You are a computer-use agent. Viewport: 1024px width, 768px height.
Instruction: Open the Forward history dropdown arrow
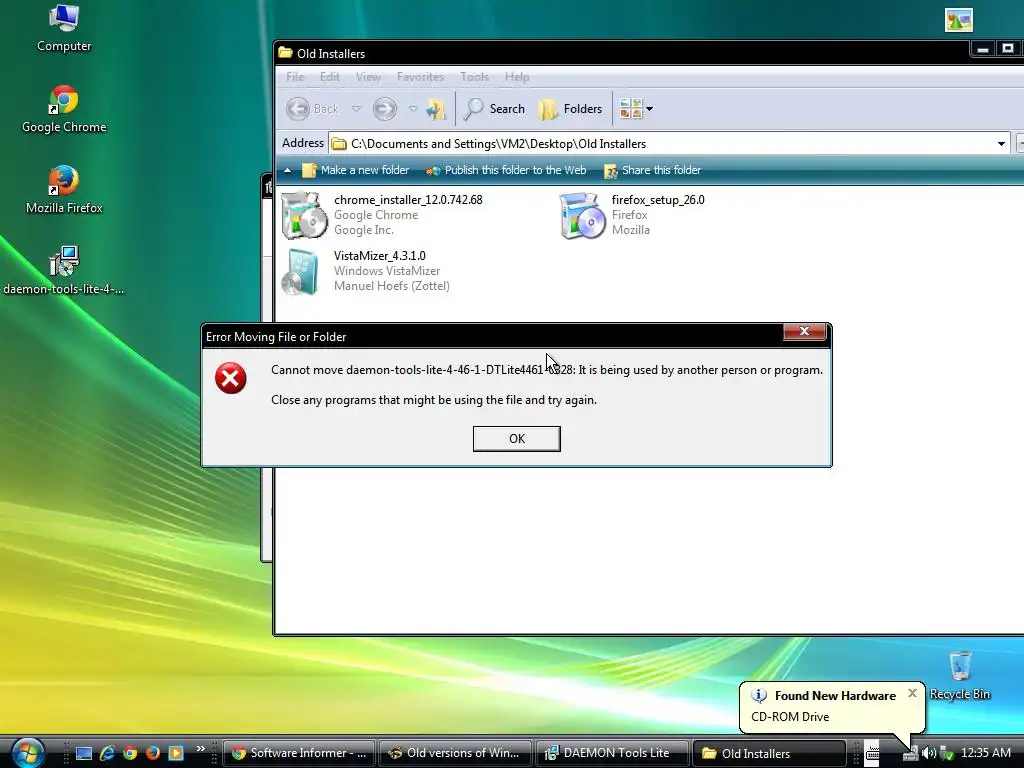(413, 108)
